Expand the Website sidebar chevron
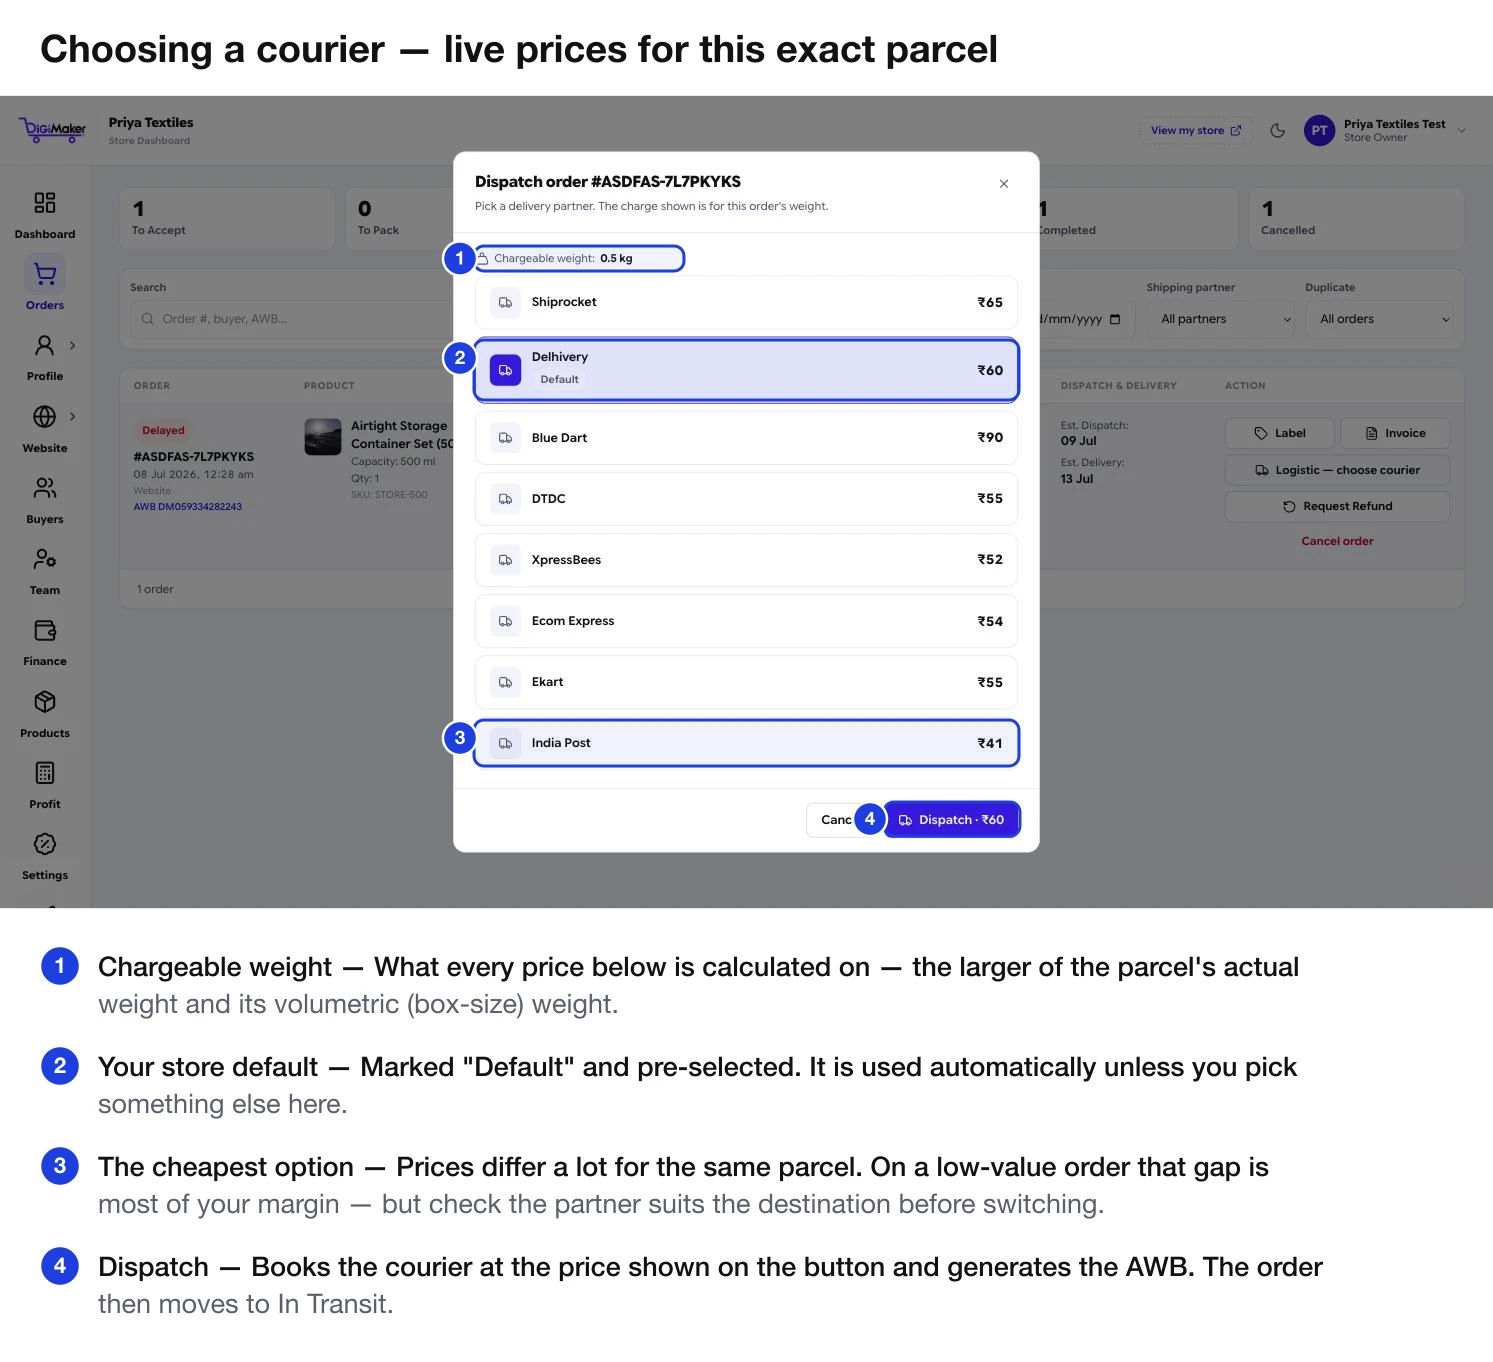The image size is (1493, 1362). (72, 416)
